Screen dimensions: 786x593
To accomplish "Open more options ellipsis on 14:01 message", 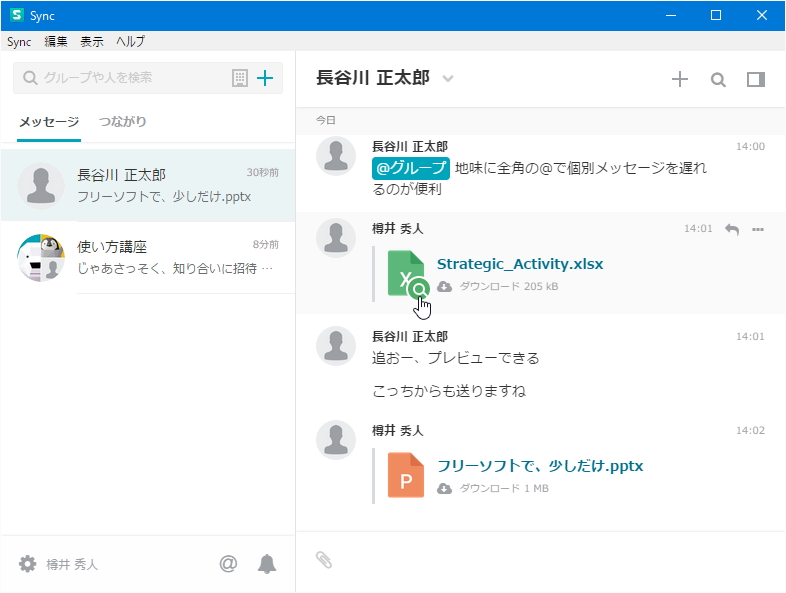I will (x=758, y=229).
